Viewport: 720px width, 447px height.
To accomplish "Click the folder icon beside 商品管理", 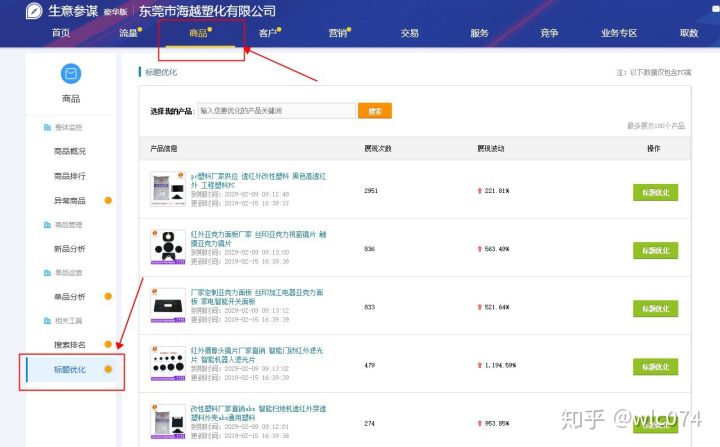I will (x=47, y=225).
